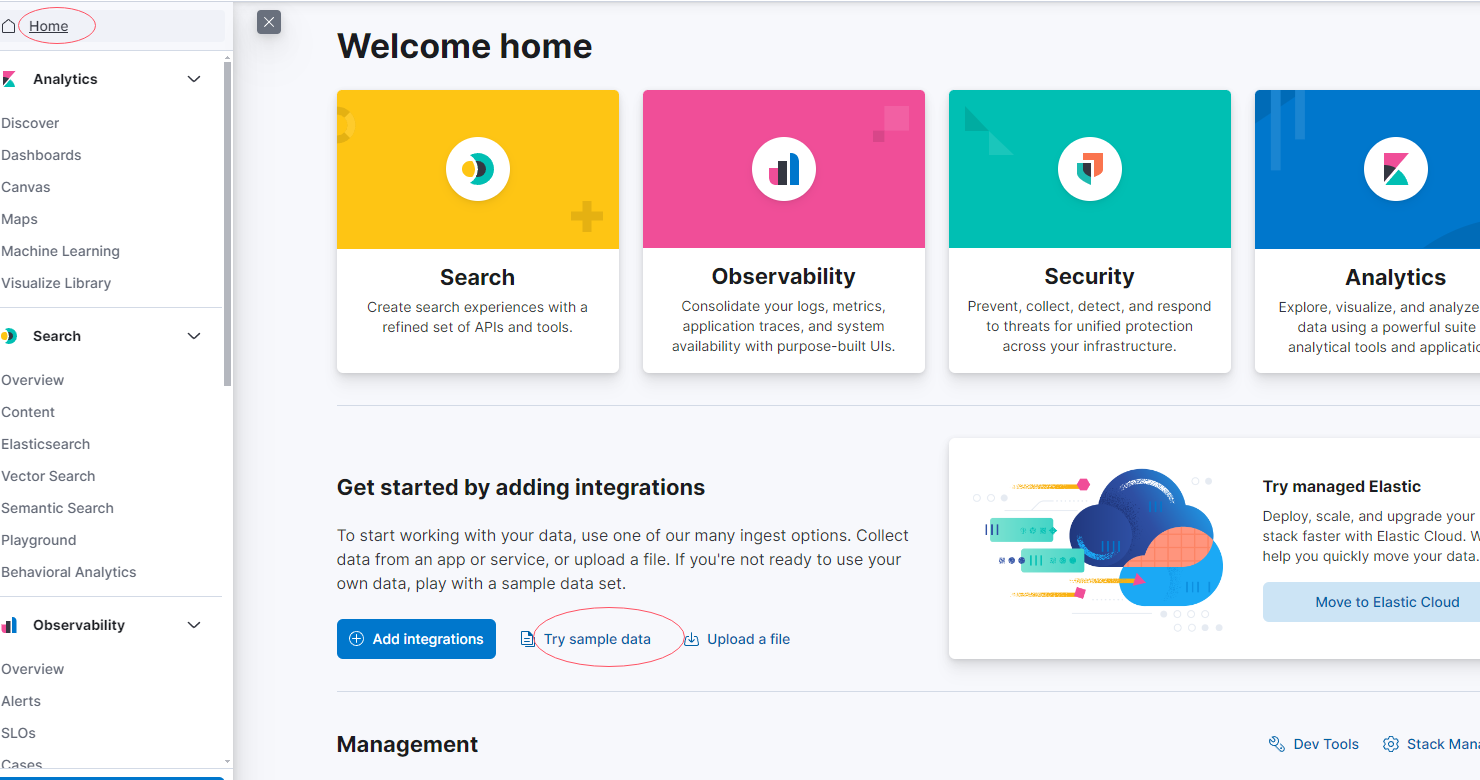The width and height of the screenshot is (1480, 780).
Task: Click the Search logo icon in sidebar
Action: pos(9,336)
